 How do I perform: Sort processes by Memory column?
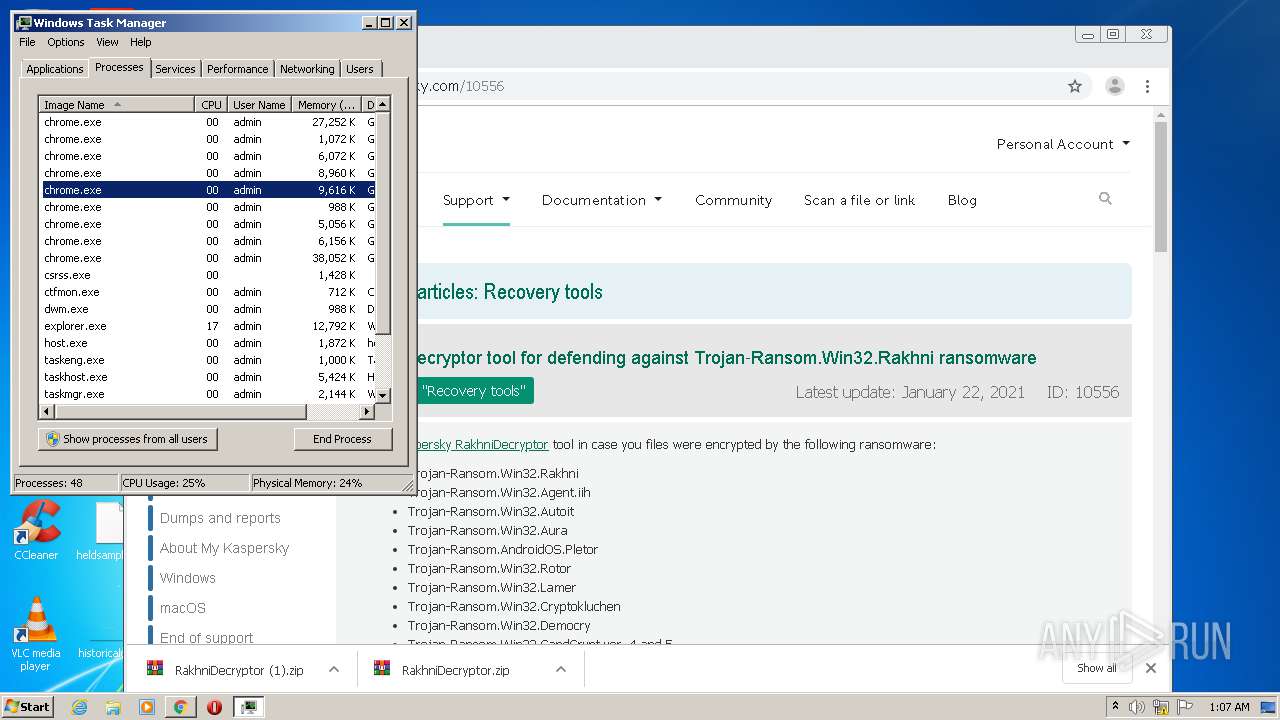coord(326,104)
